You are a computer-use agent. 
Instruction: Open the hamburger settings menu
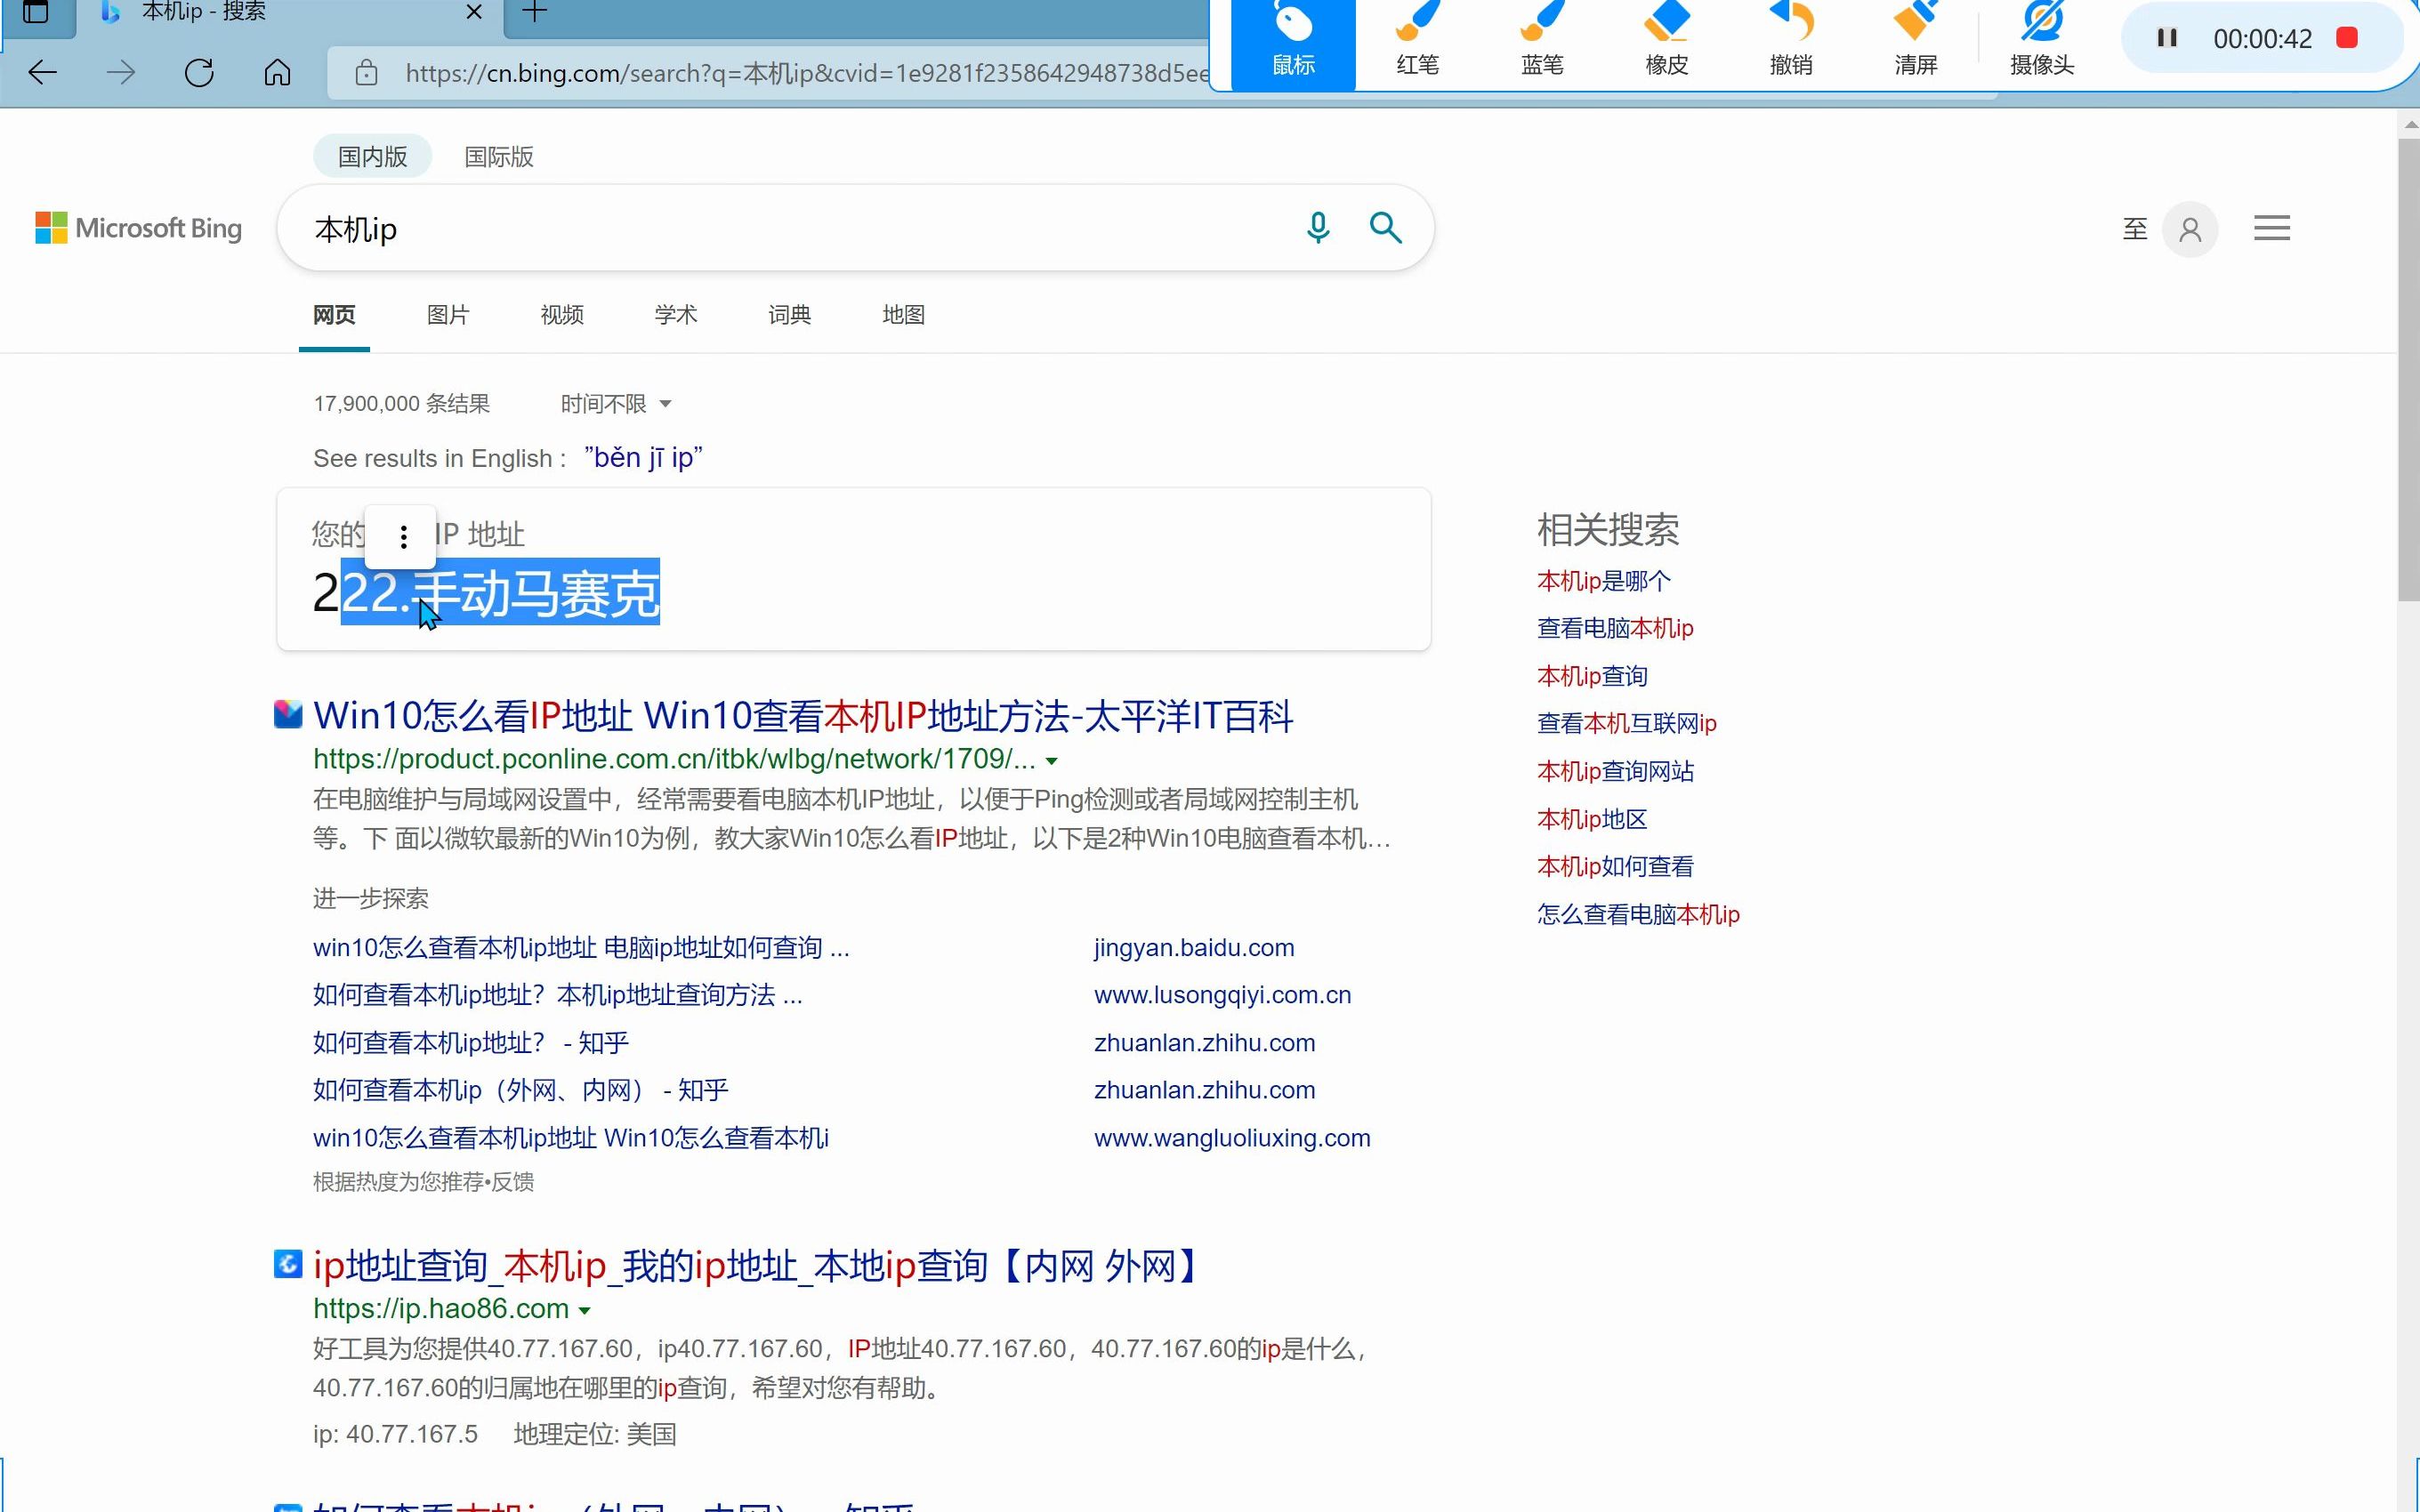(2271, 228)
